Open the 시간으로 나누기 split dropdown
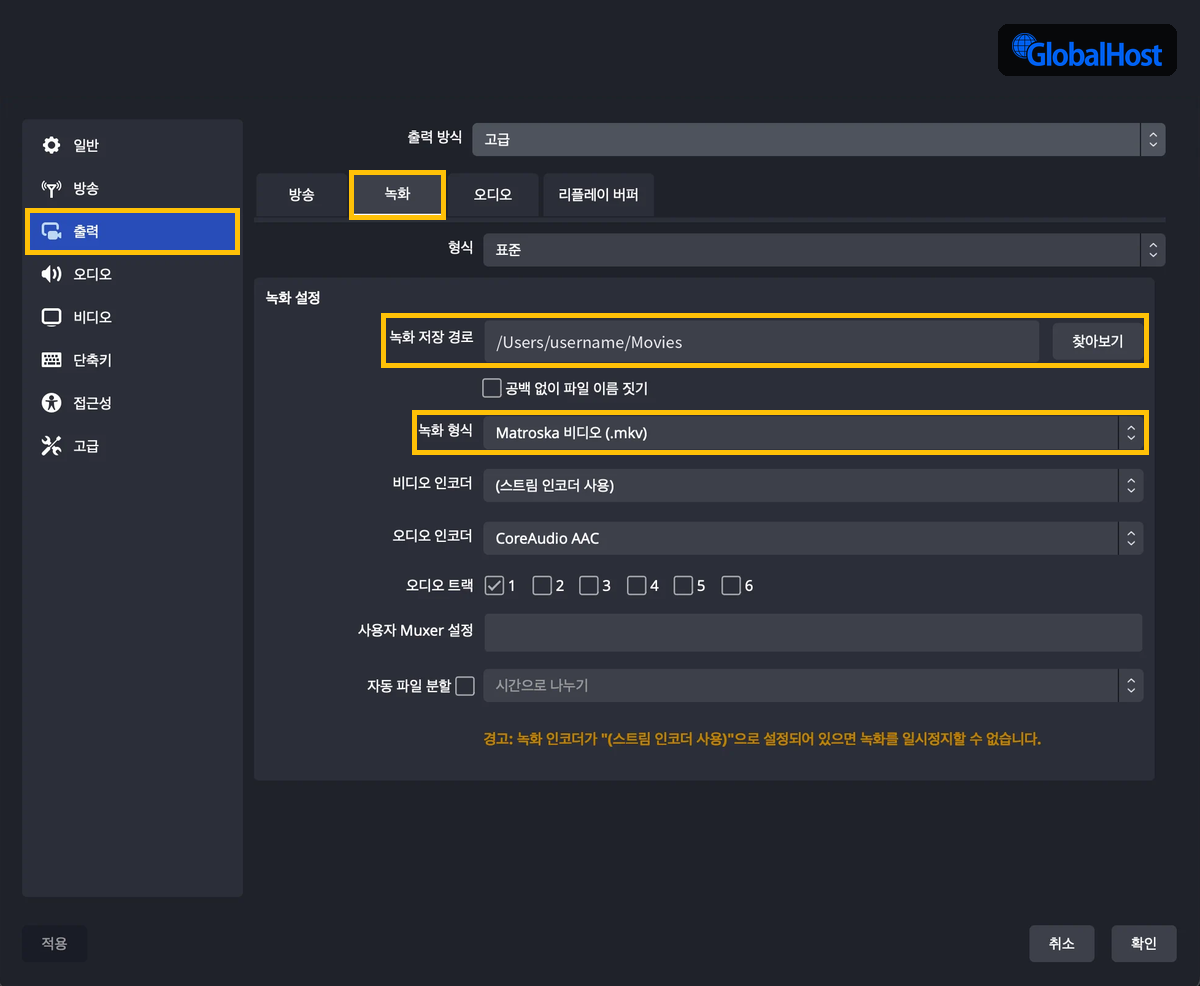This screenshot has height=986, width=1200. [813, 685]
